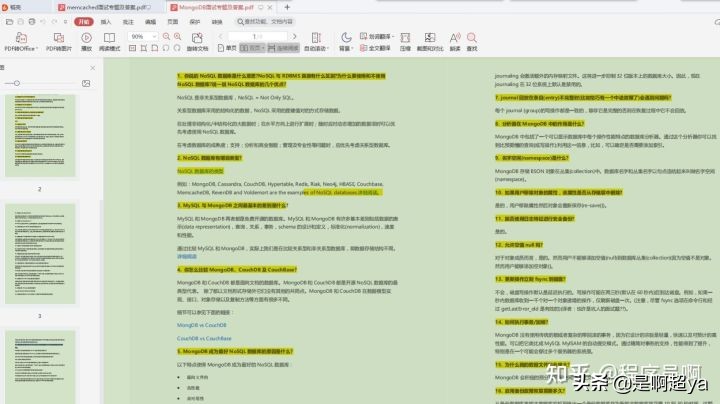The image size is (720, 404).
Task: Toggle 阅读模式 reading mode
Action: click(x=109, y=41)
